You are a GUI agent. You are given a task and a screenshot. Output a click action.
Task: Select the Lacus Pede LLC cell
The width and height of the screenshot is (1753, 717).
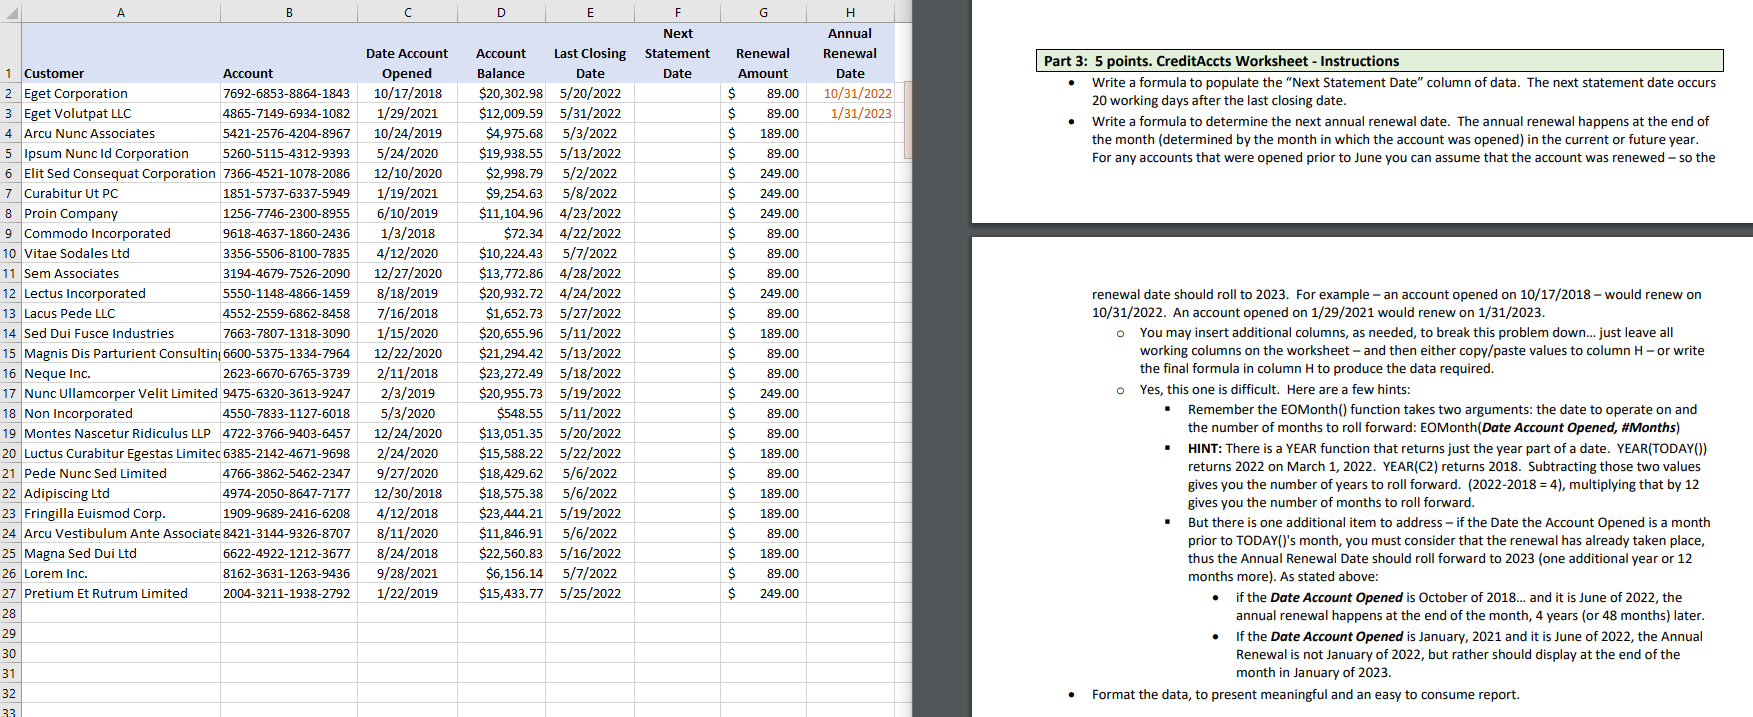[121, 313]
